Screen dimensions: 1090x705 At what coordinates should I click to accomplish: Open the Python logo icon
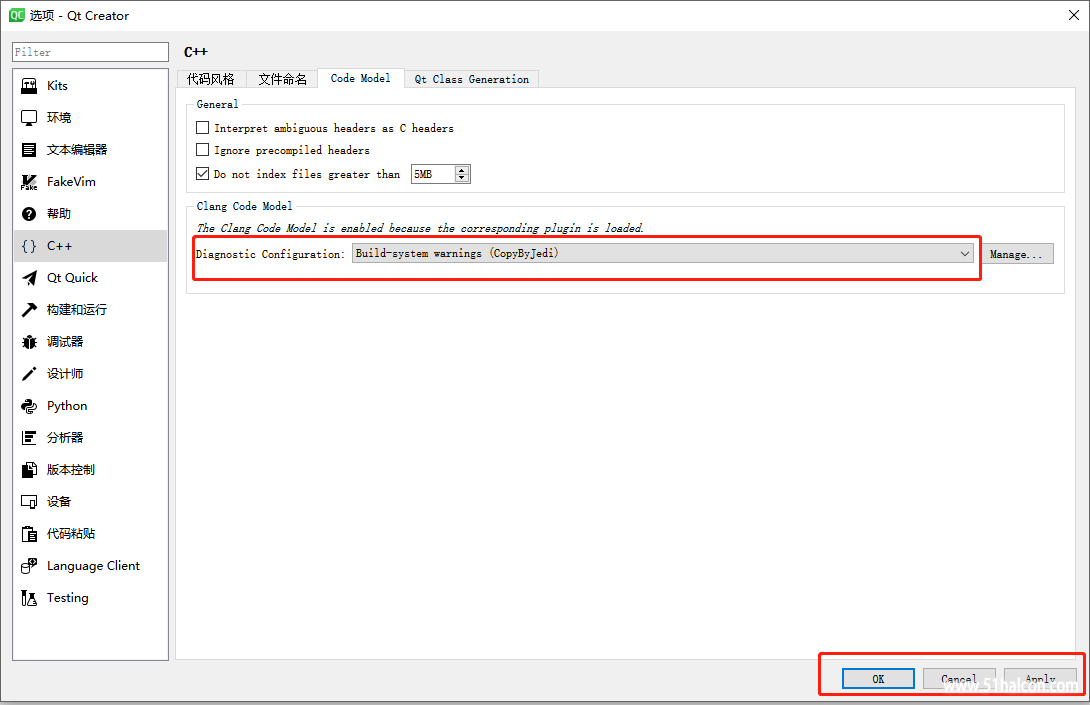pos(29,406)
